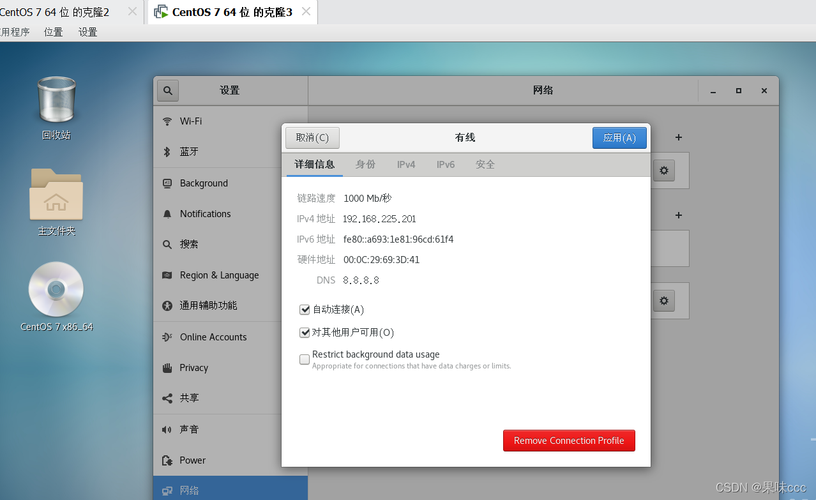Enable Restrict background data usage
Image resolution: width=816 pixels, height=500 pixels.
coord(305,359)
